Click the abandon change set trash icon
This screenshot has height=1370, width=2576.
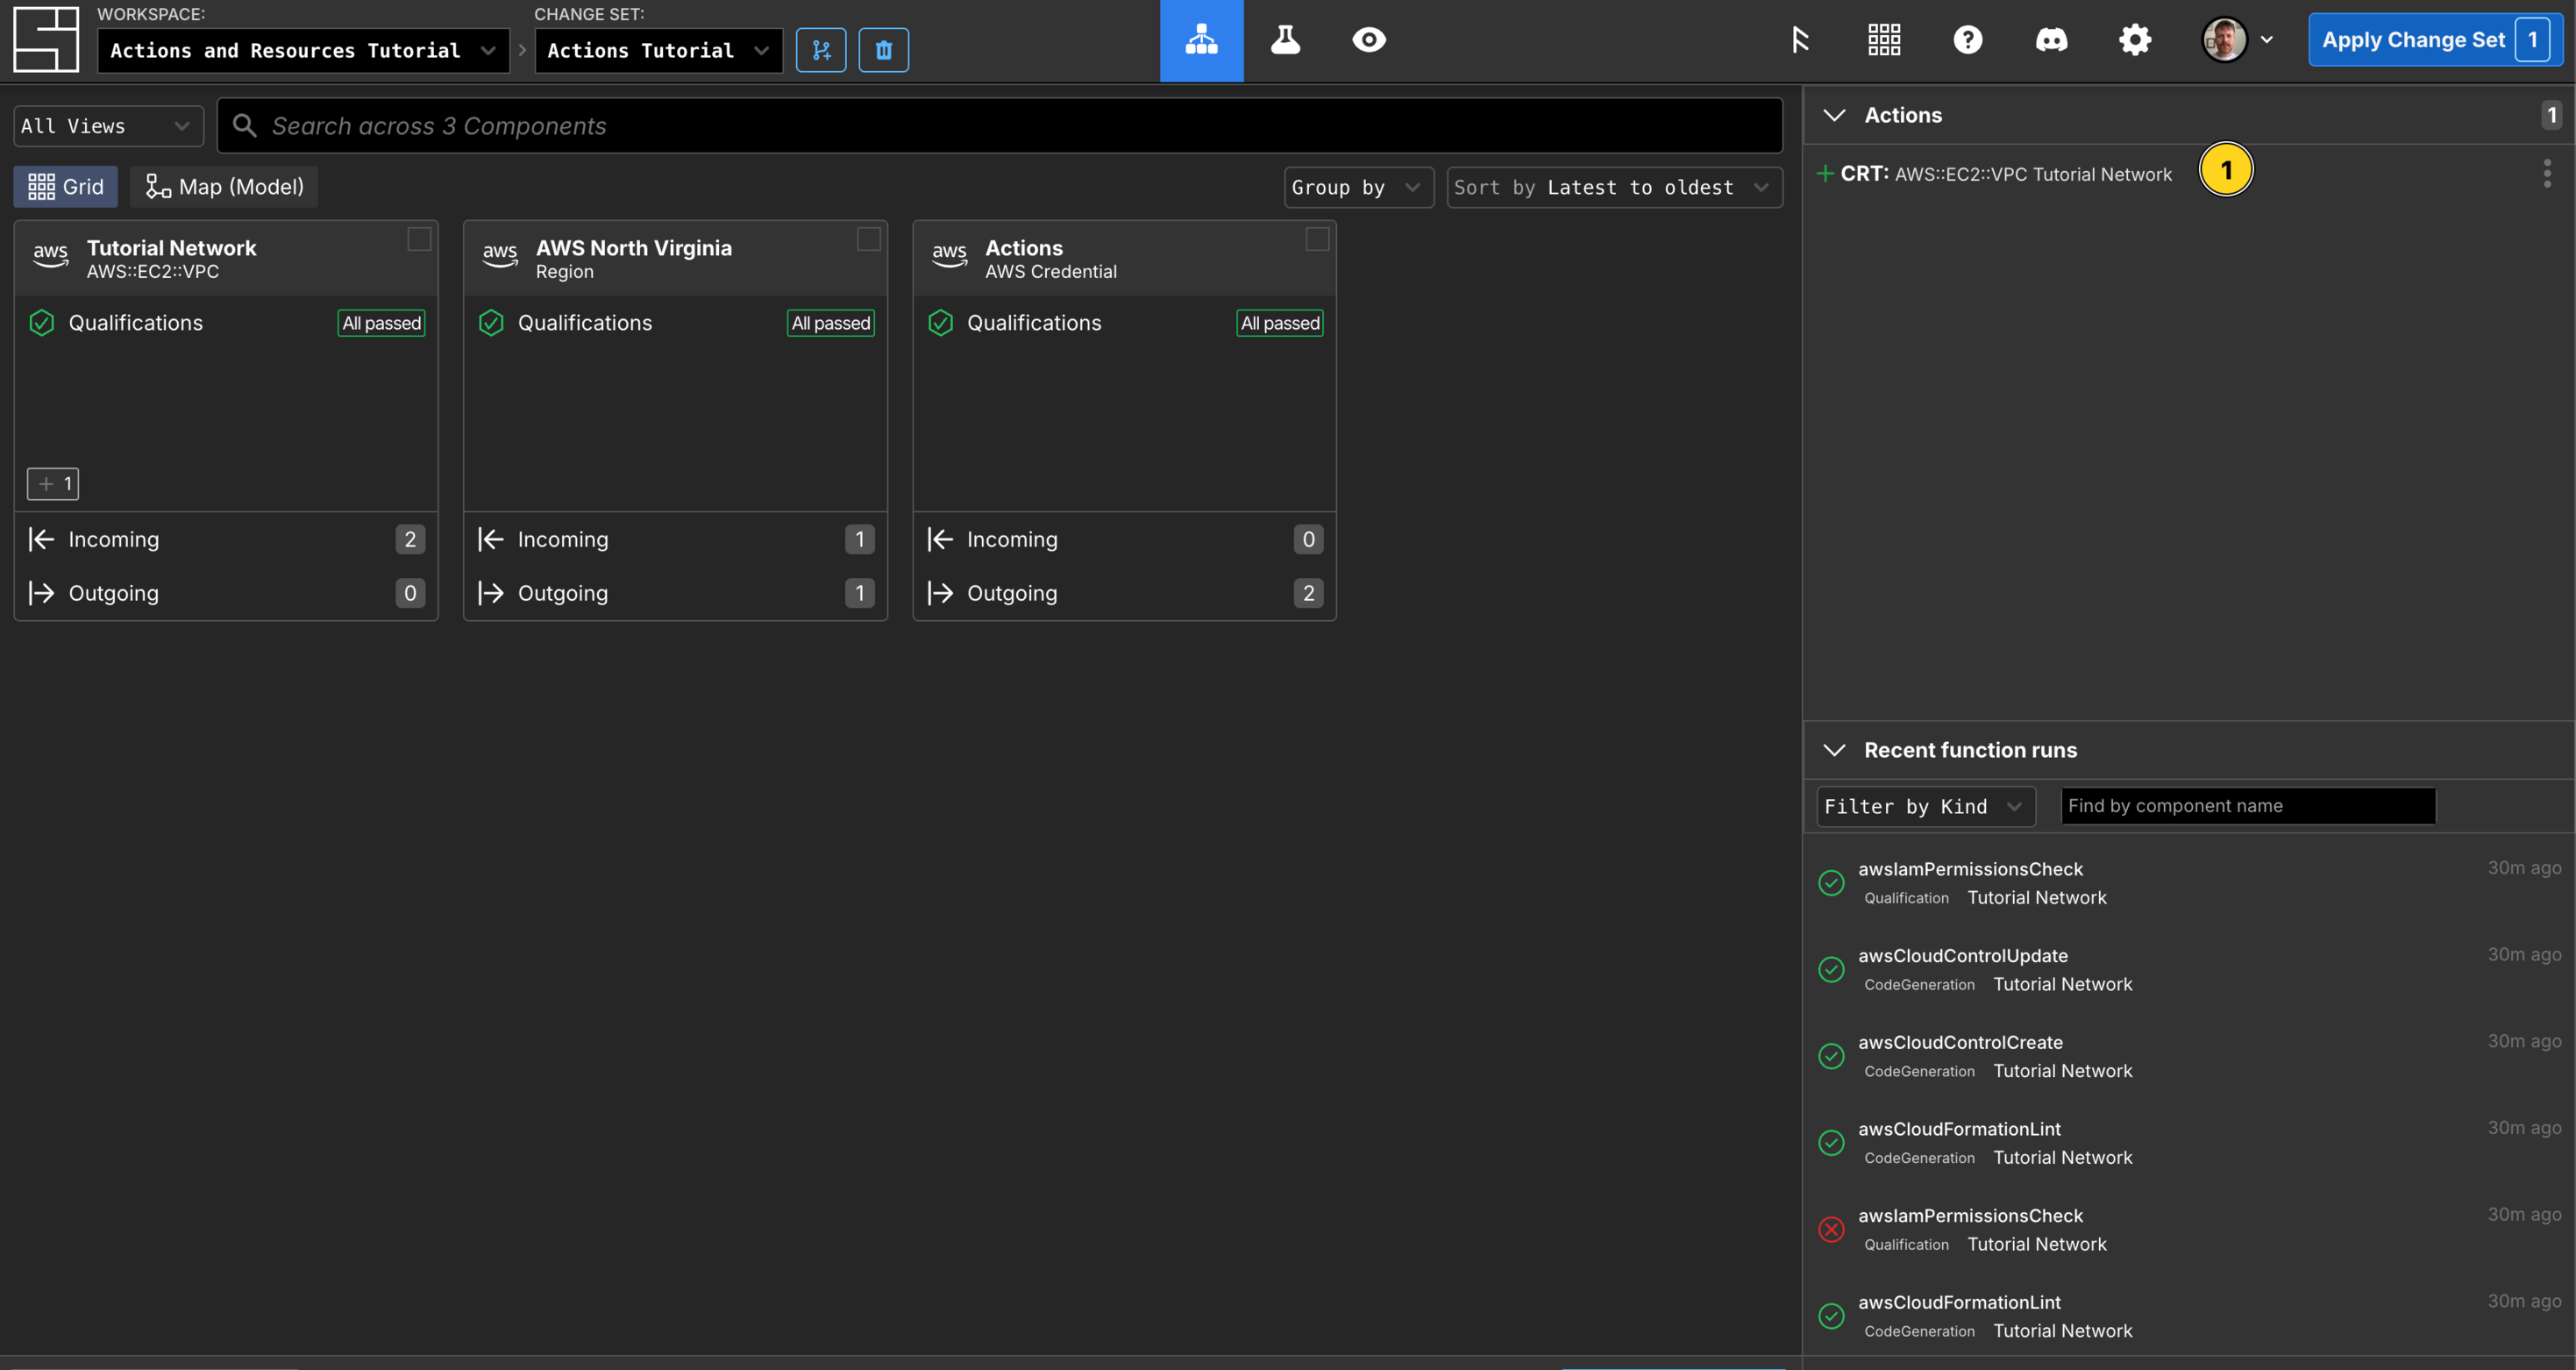pyautogui.click(x=883, y=50)
